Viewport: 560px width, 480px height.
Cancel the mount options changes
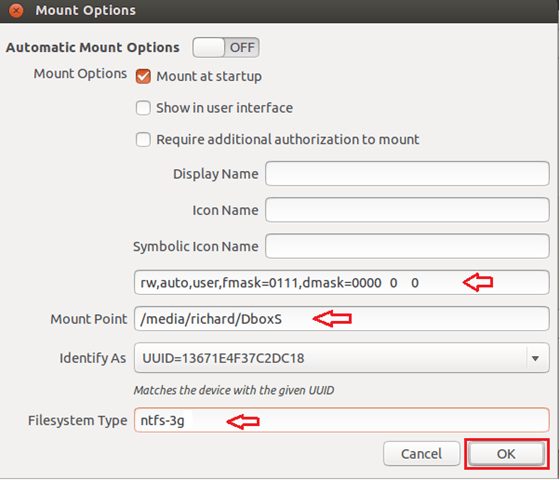(x=421, y=454)
